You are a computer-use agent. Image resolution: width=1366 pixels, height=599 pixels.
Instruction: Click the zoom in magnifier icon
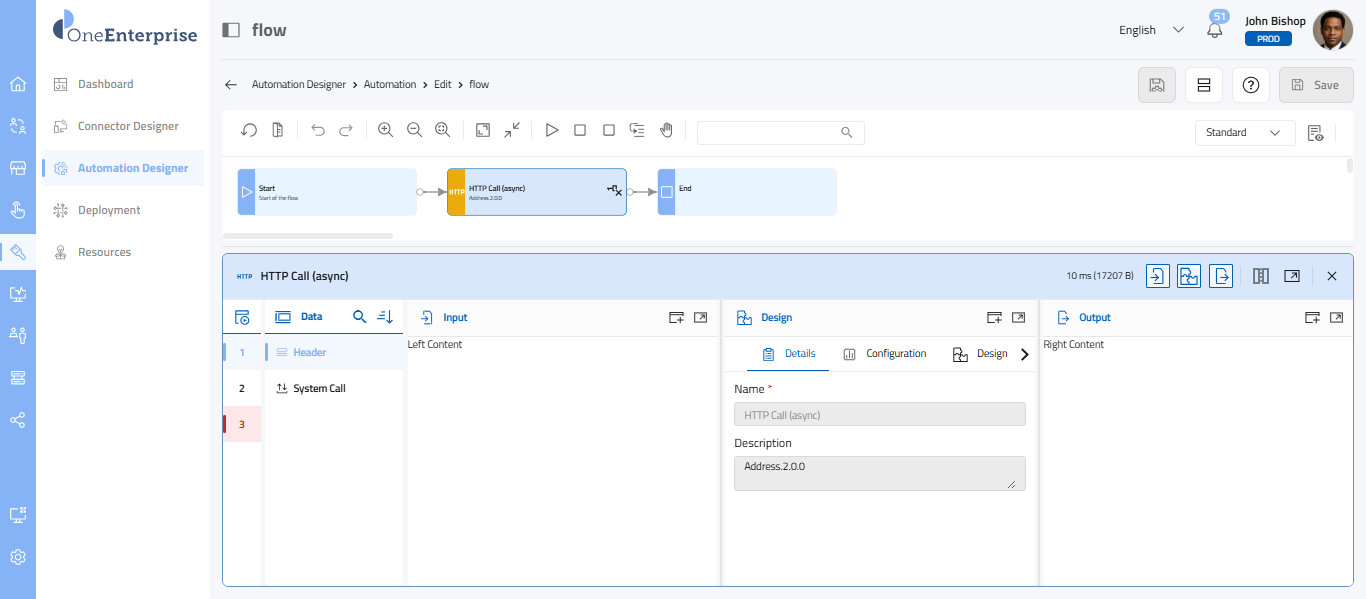point(385,130)
